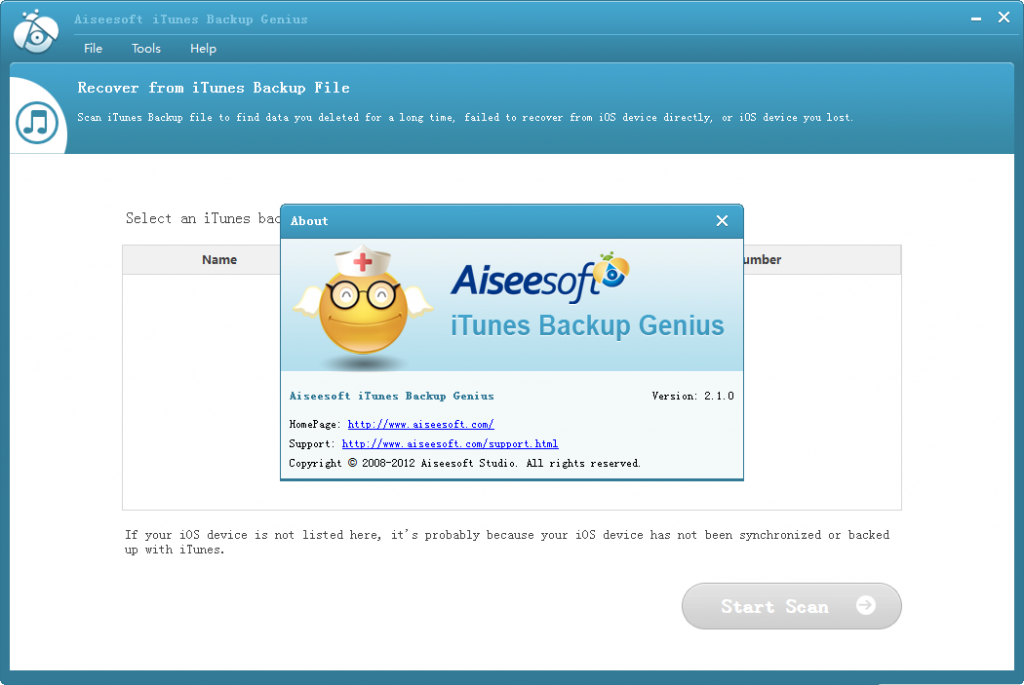Open the Aiseesoft support page link
Image resolution: width=1024 pixels, height=685 pixels.
pos(450,444)
